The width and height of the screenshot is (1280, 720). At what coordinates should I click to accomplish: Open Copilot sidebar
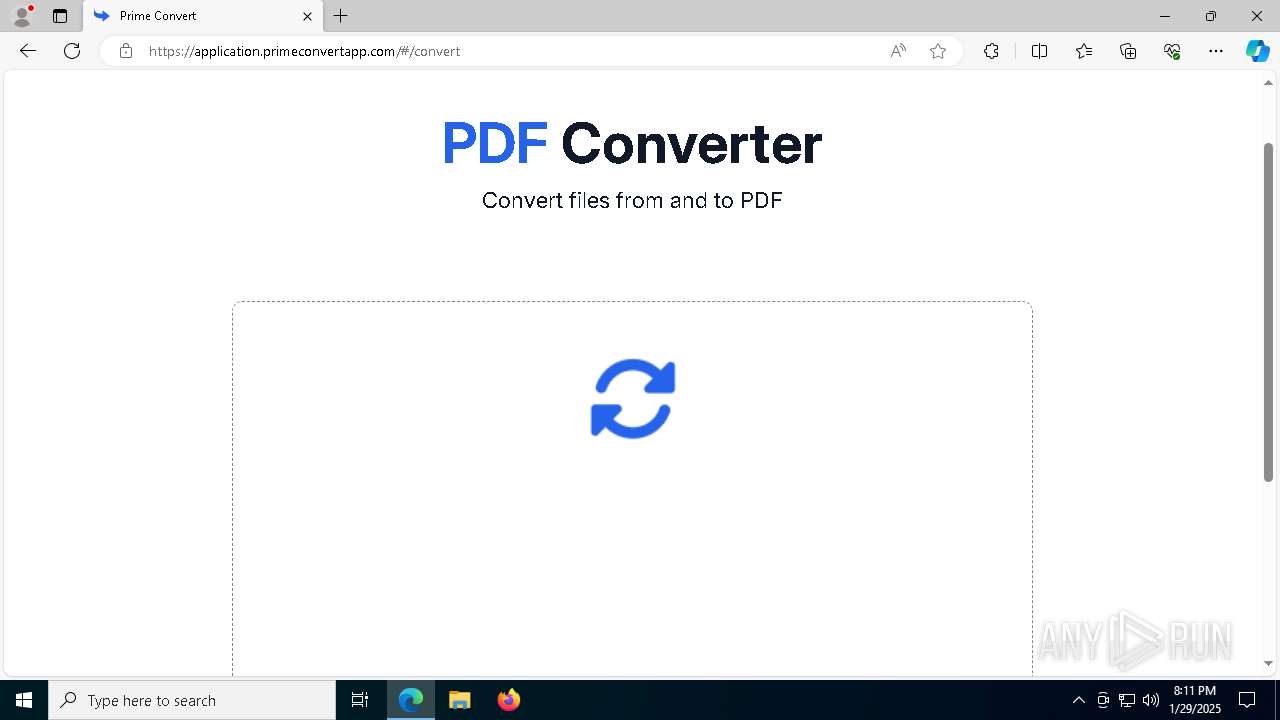[1257, 51]
